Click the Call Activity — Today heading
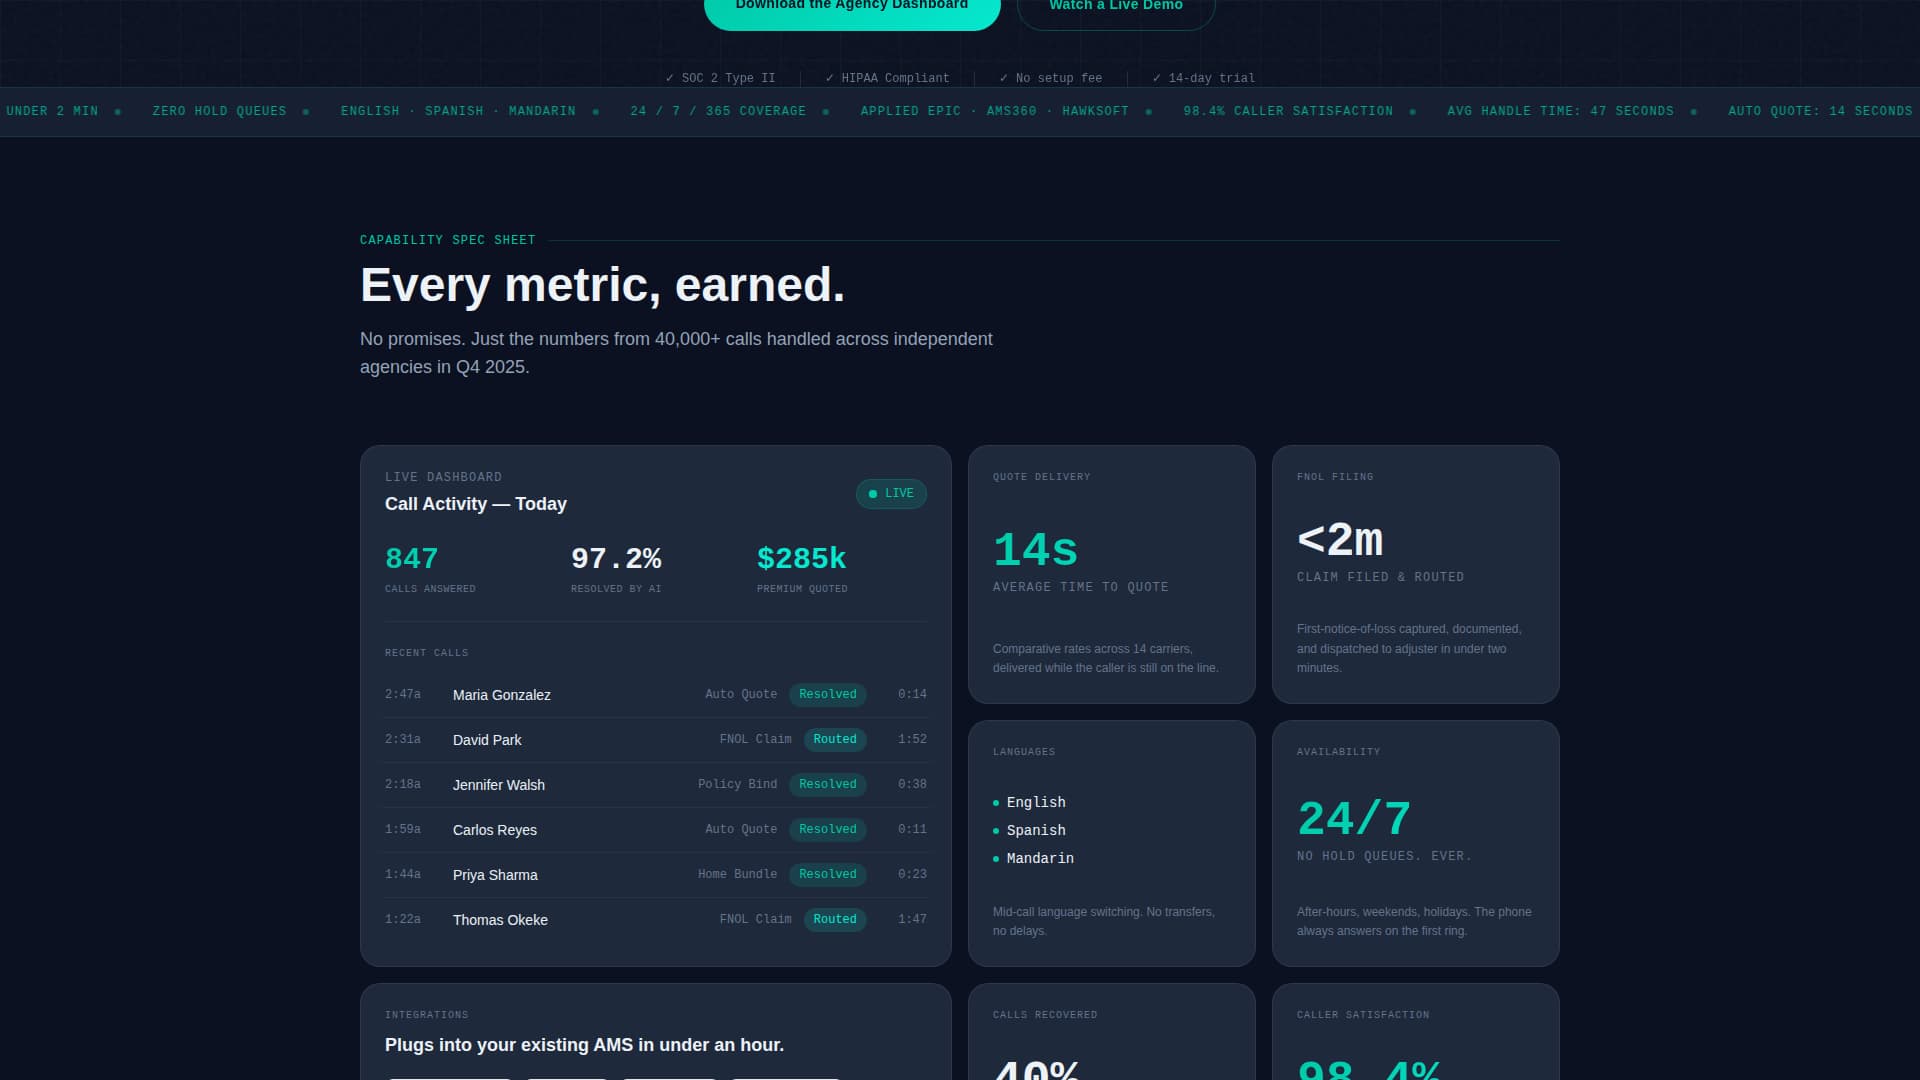The height and width of the screenshot is (1080, 1920). [476, 504]
